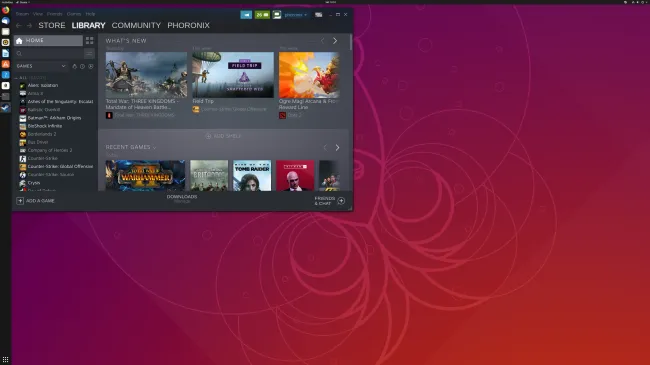The image size is (650, 365).
Task: Open the Community tab
Action: (x=136, y=25)
